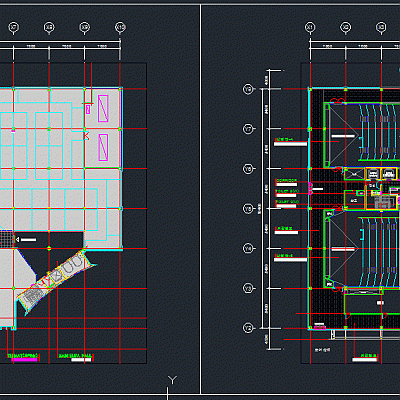Select the X7 grid bubble marker
This screenshot has height=400, width=400.
pos(13,27)
